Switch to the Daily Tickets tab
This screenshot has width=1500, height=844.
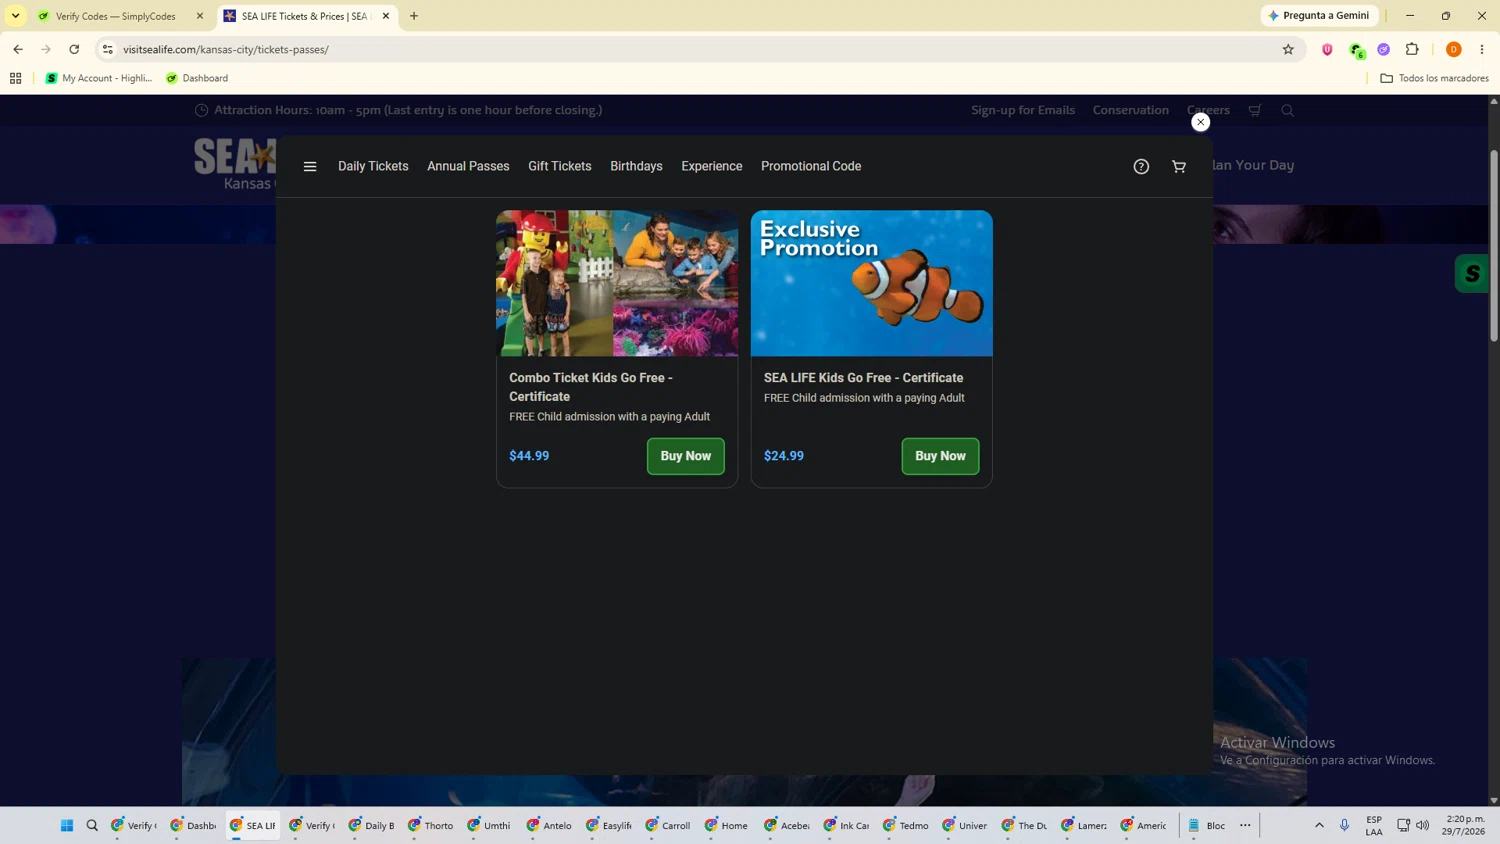click(x=373, y=166)
